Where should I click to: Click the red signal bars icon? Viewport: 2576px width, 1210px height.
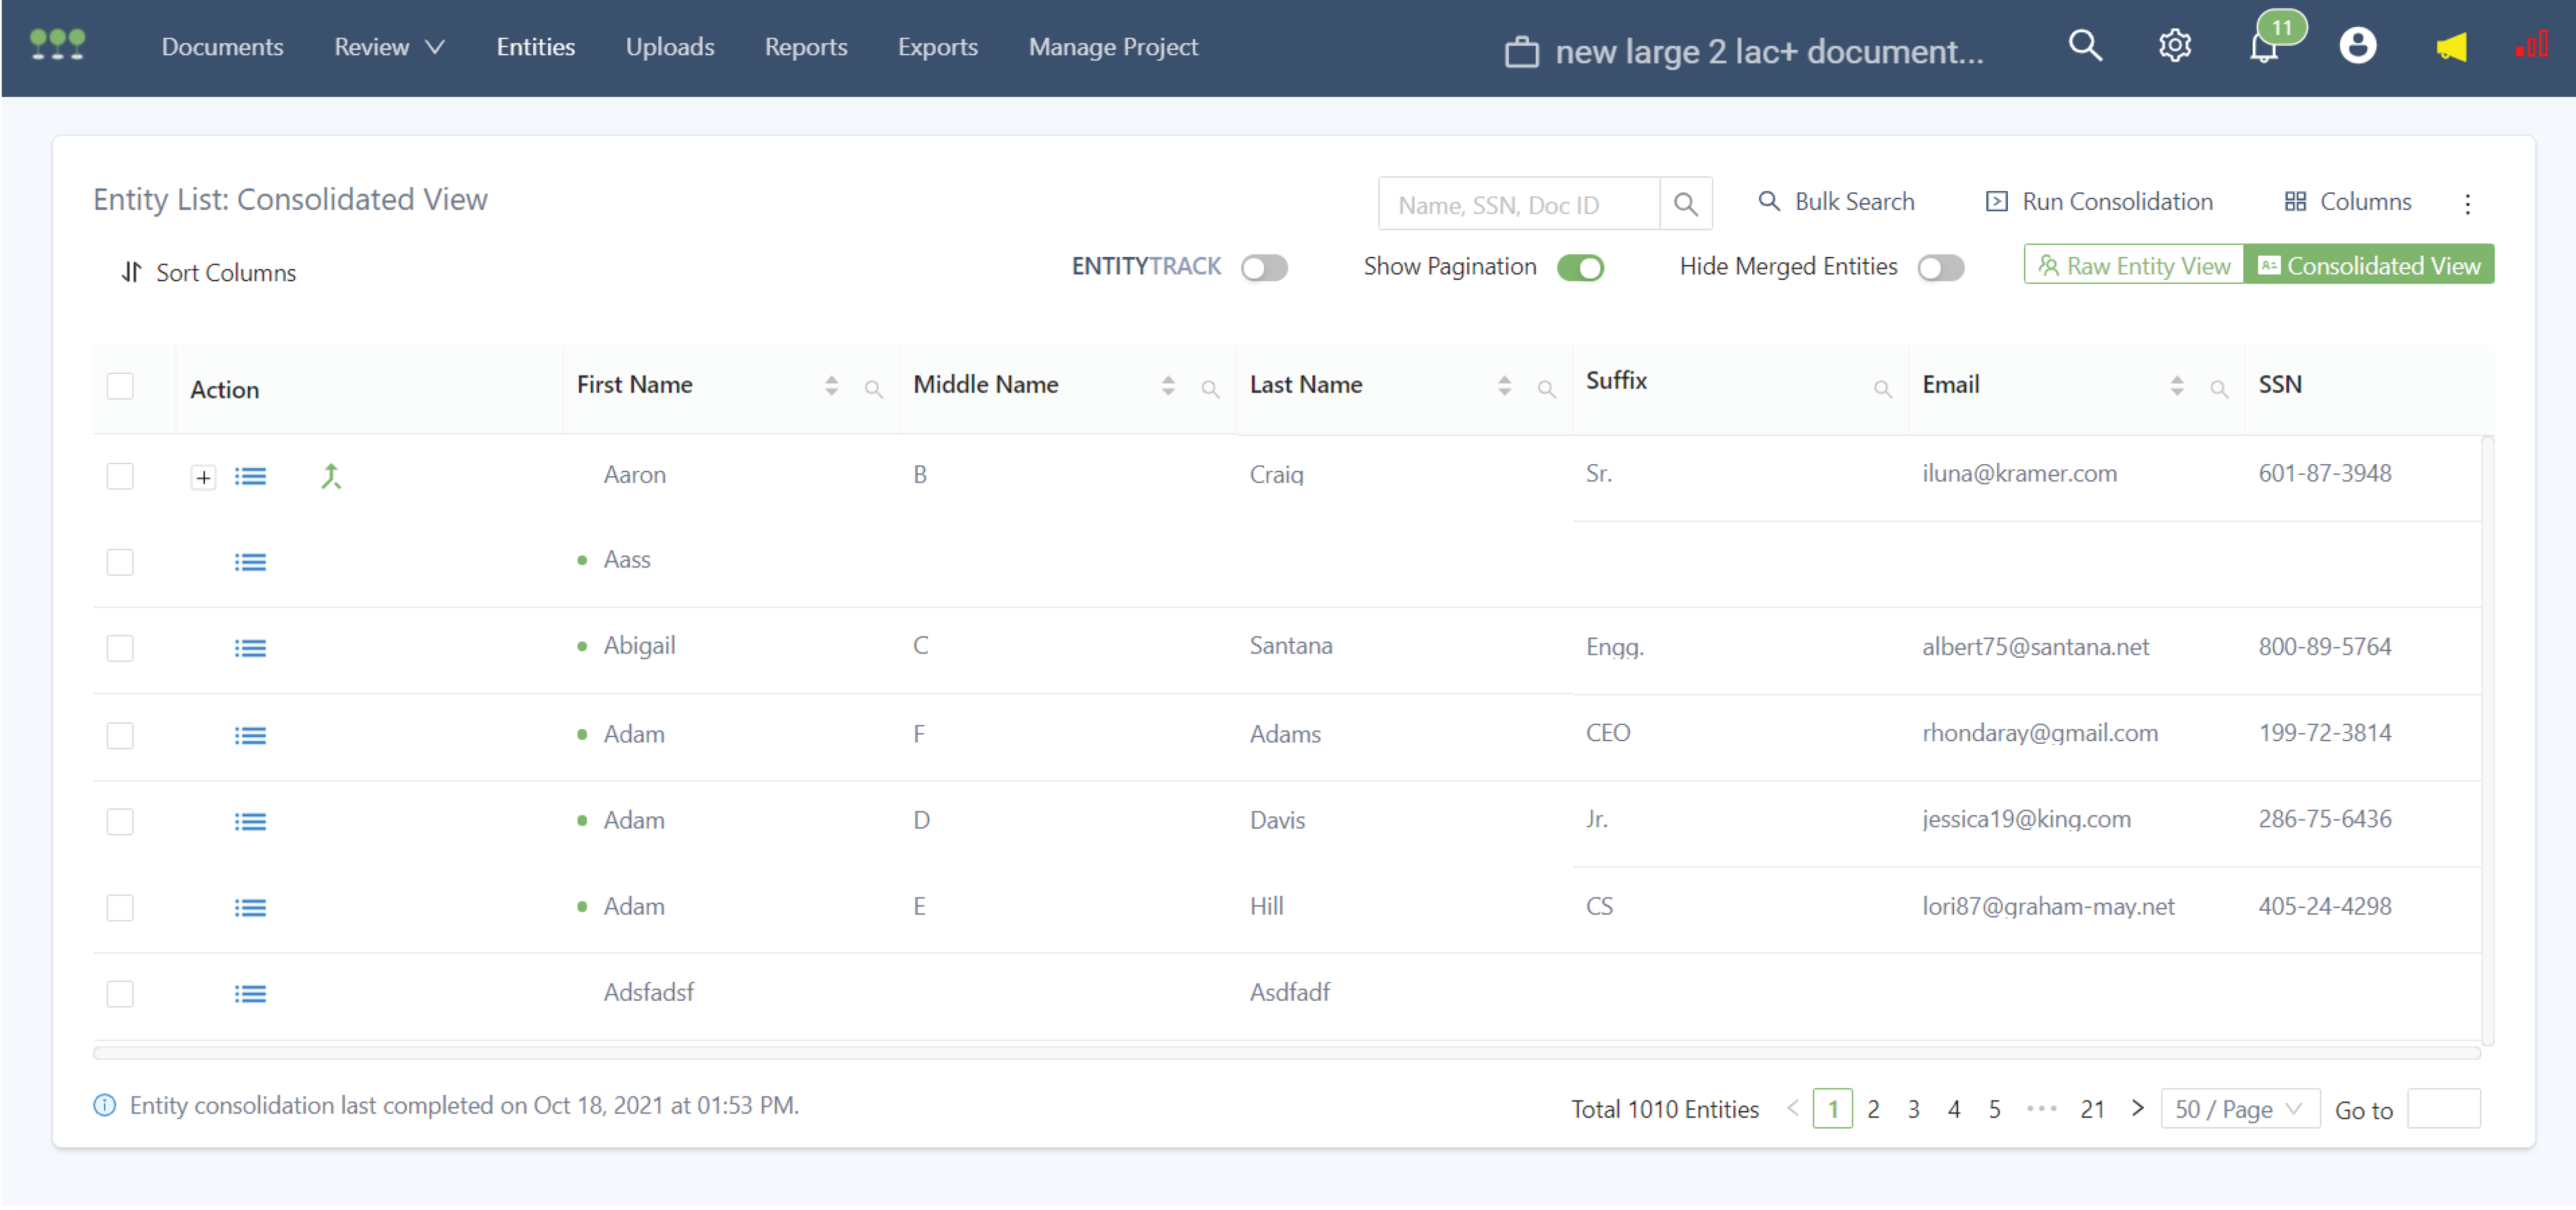click(x=2531, y=46)
